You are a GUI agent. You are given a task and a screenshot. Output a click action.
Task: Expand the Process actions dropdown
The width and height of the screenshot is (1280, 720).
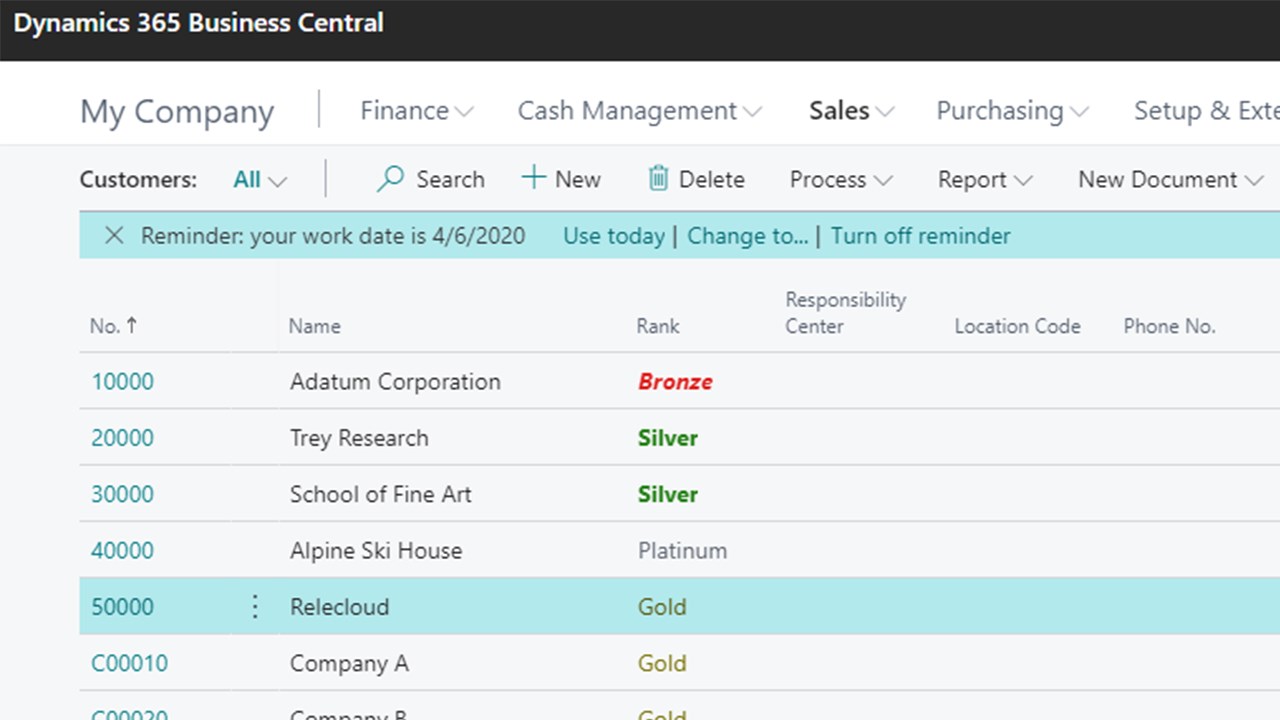[x=840, y=180]
